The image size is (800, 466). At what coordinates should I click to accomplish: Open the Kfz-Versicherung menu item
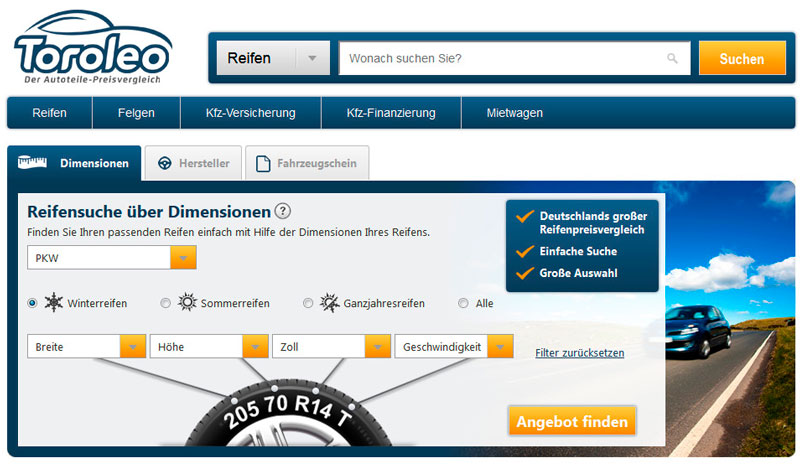tap(251, 113)
